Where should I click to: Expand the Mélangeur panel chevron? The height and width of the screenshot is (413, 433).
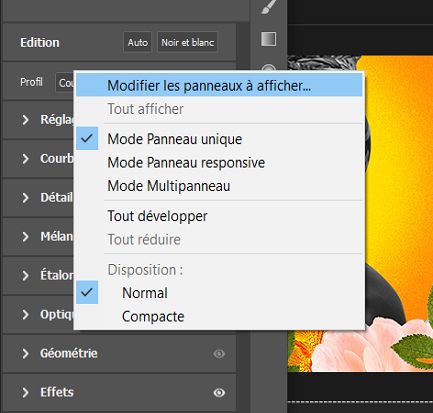tap(25, 237)
